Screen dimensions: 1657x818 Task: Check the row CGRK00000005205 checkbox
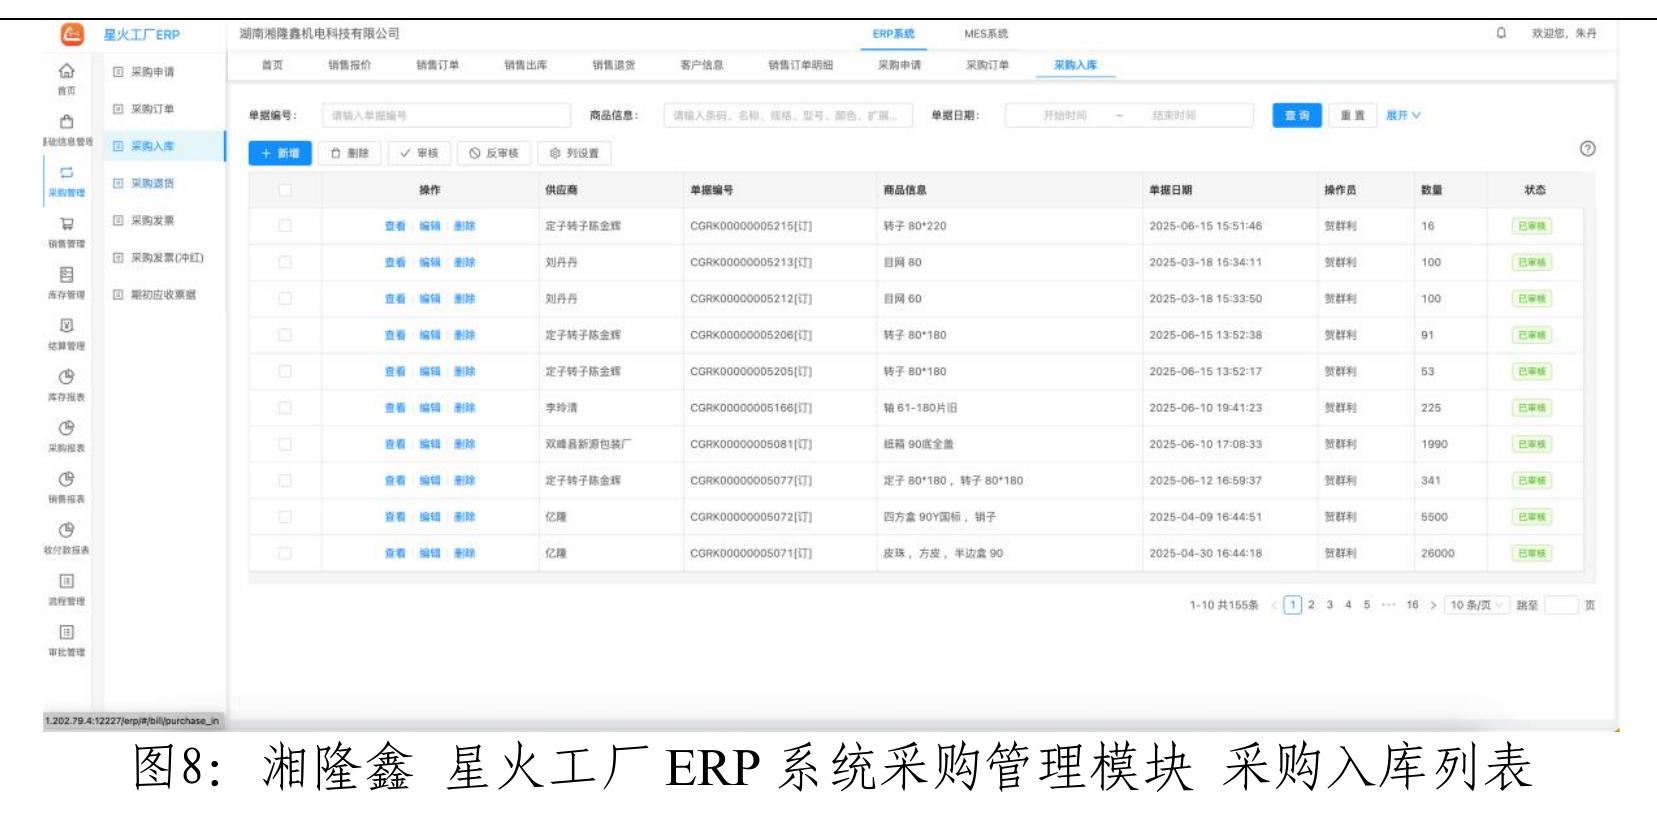[285, 371]
